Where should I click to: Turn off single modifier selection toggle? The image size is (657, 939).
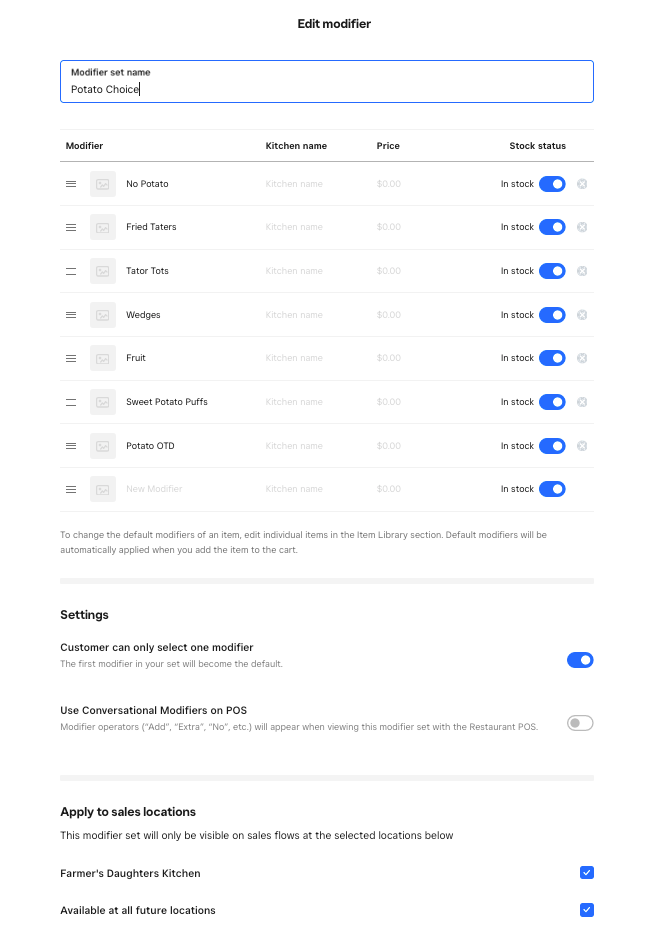[580, 660]
